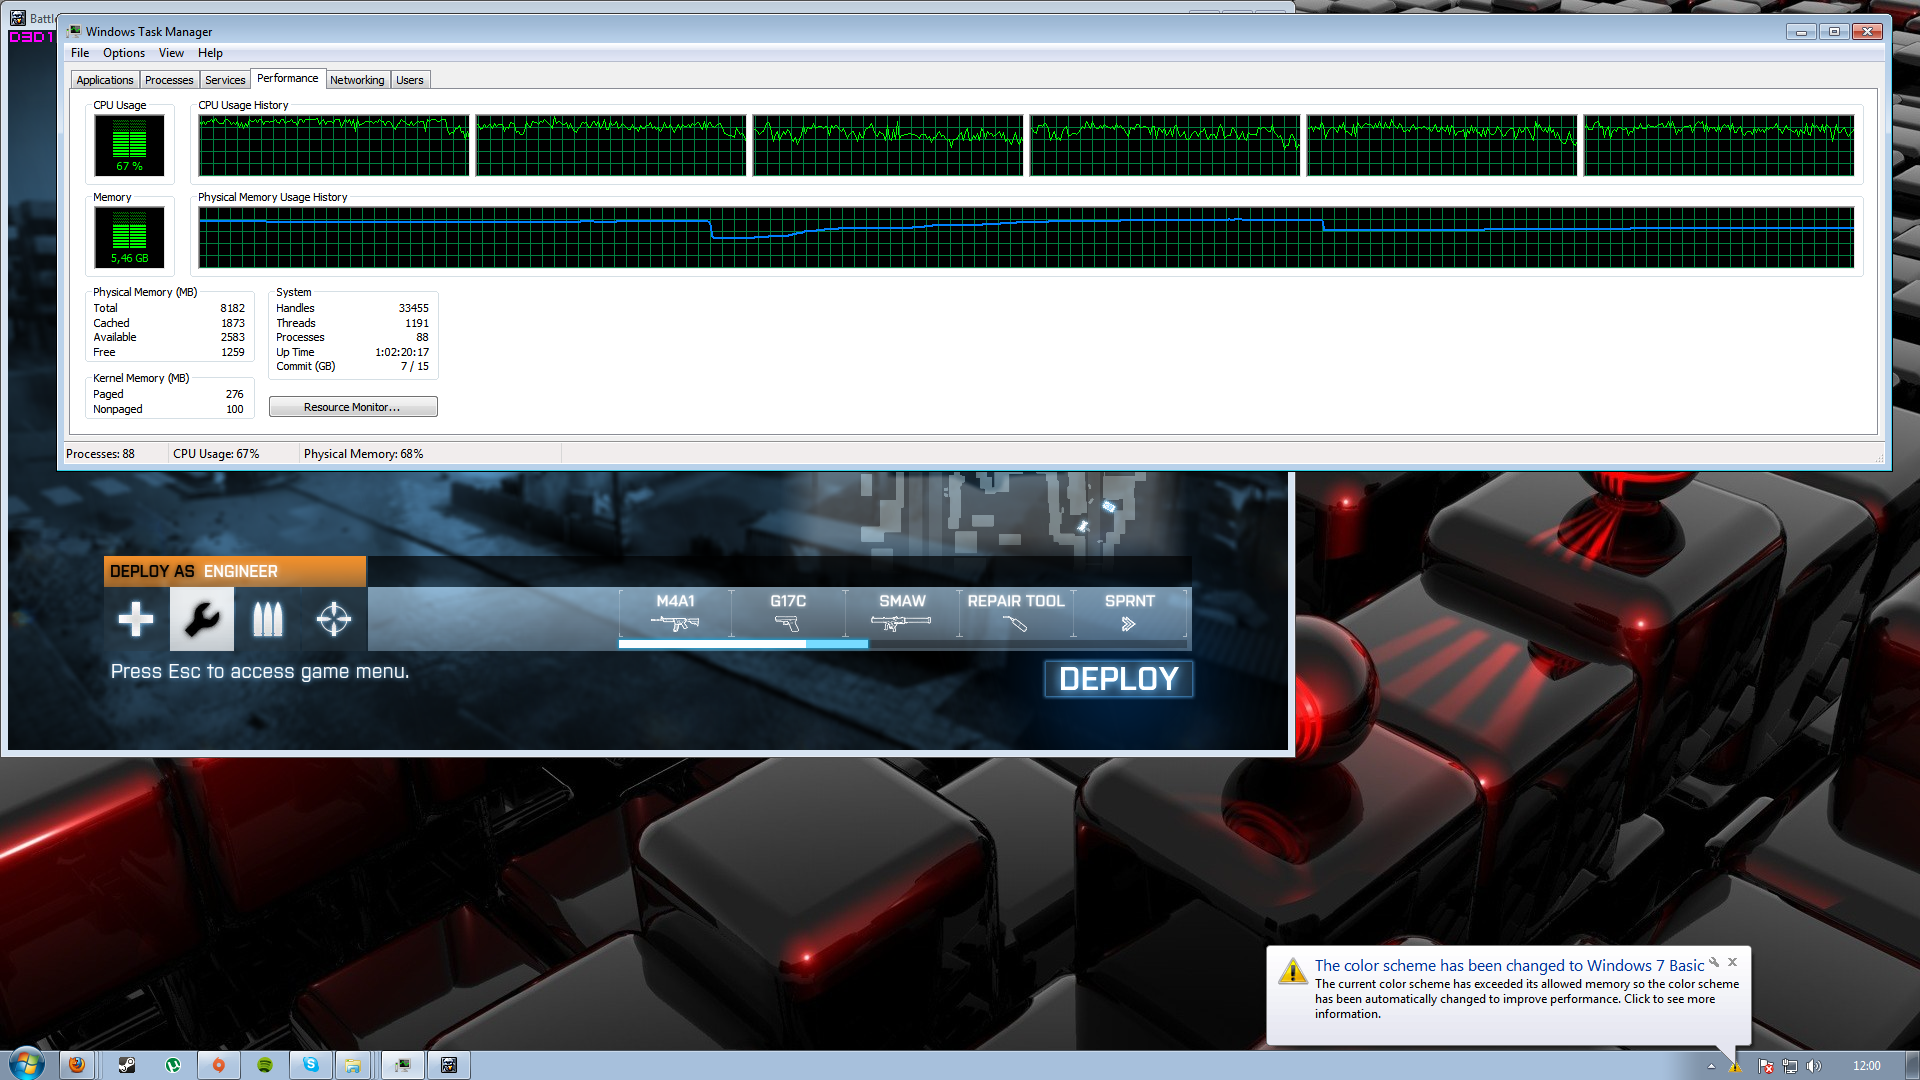Click the Handles value 33455
This screenshot has width=1920, height=1080.
tap(414, 308)
